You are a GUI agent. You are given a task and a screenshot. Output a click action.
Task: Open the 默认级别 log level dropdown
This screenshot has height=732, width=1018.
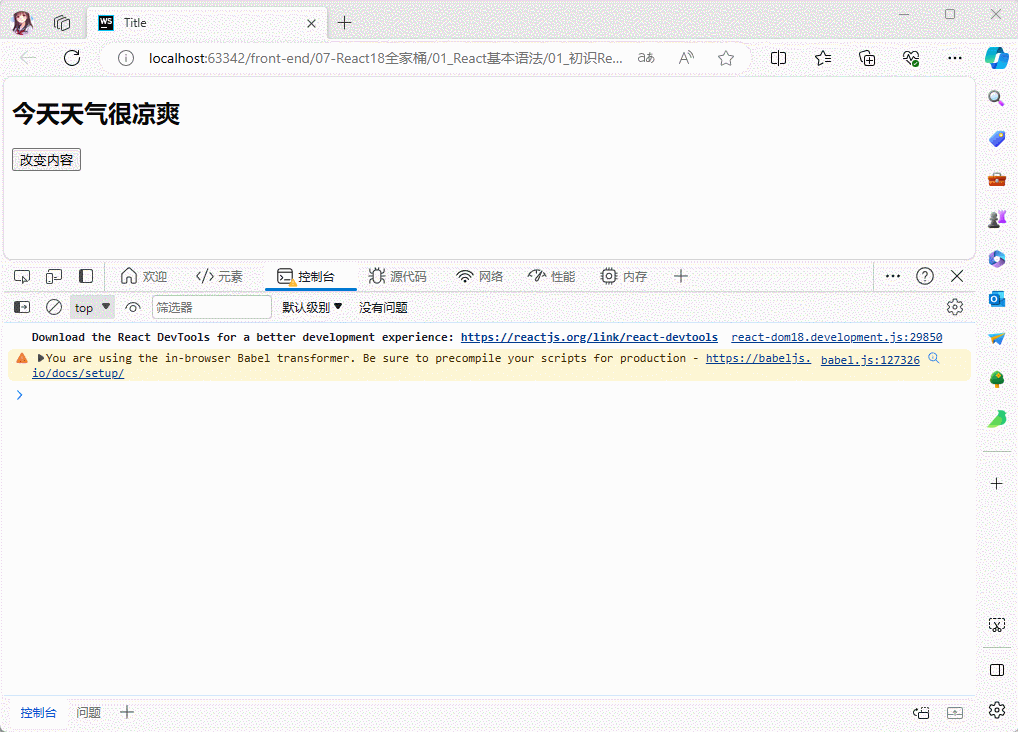[x=312, y=307]
